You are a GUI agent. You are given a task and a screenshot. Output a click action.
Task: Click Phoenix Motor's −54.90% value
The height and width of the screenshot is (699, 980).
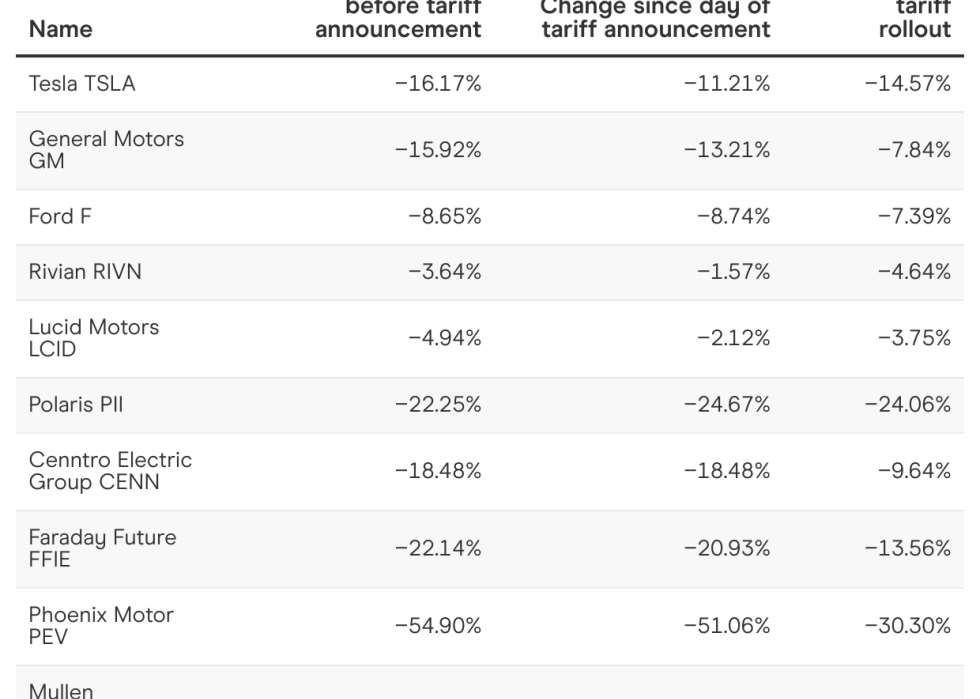439,625
